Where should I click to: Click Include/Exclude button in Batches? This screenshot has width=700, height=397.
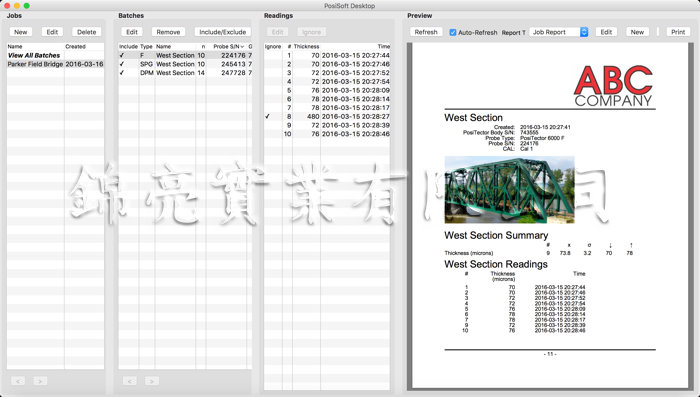click(x=222, y=32)
